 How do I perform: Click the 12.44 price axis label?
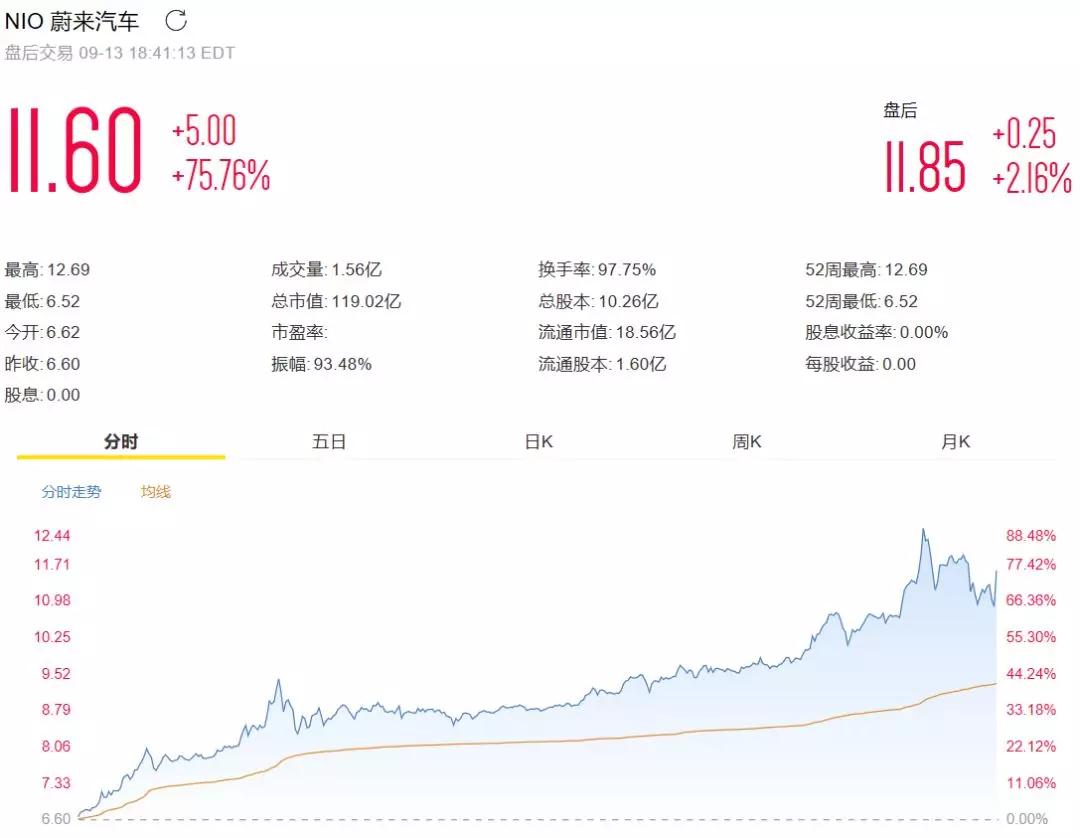pyautogui.click(x=51, y=536)
